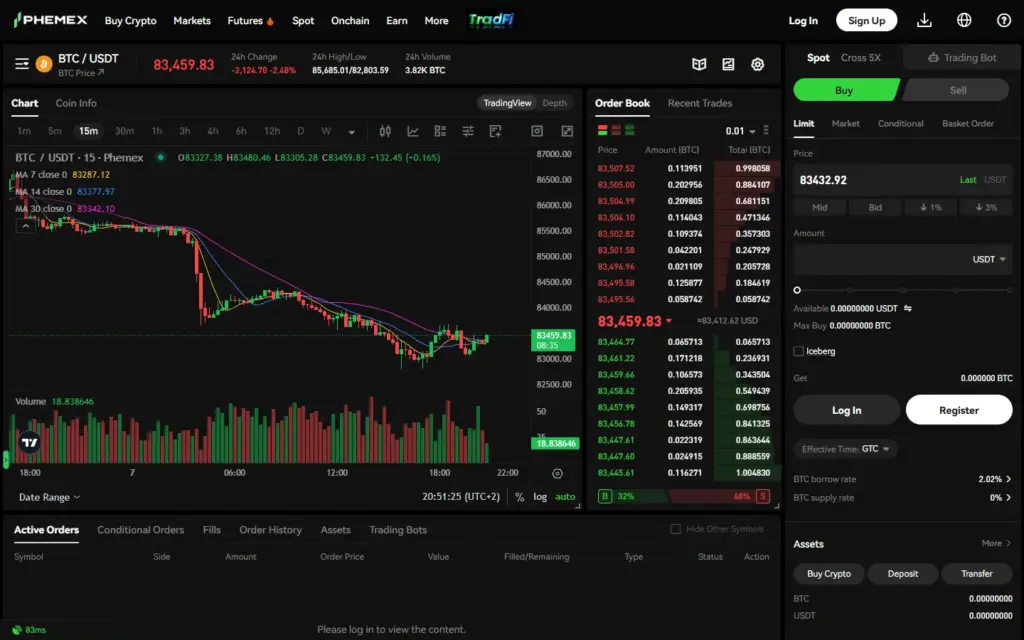Screen dimensions: 1024x640
Task: Open the 0.01 price grouping dropdown
Action: point(740,131)
